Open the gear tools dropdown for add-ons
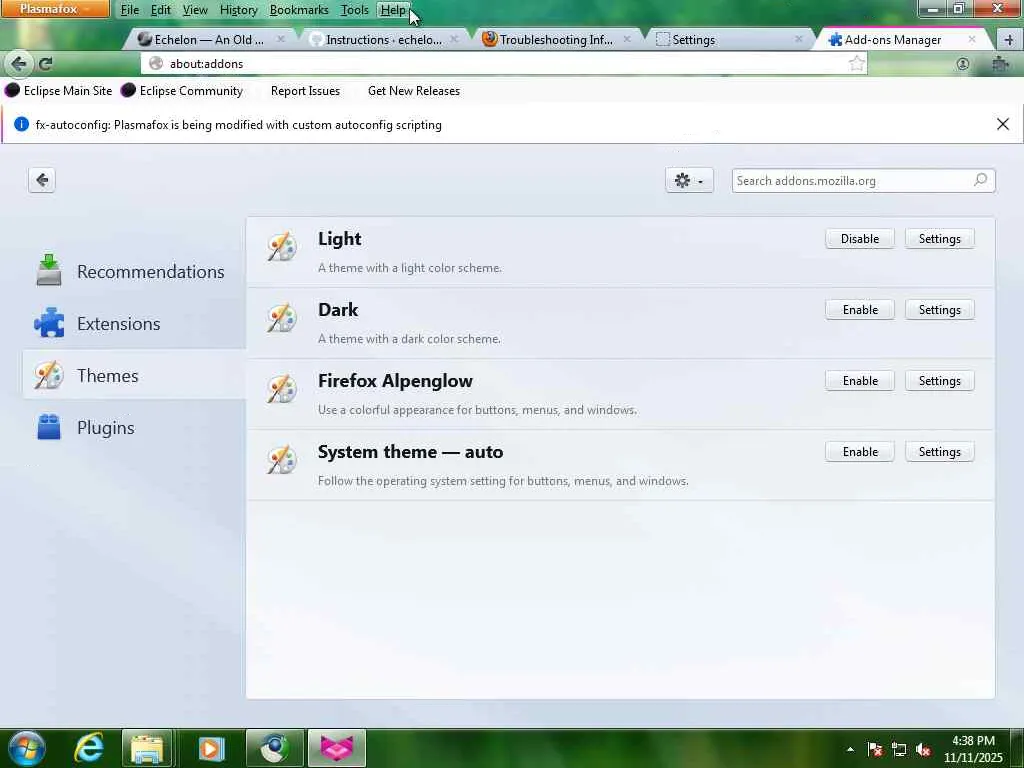 (x=689, y=180)
